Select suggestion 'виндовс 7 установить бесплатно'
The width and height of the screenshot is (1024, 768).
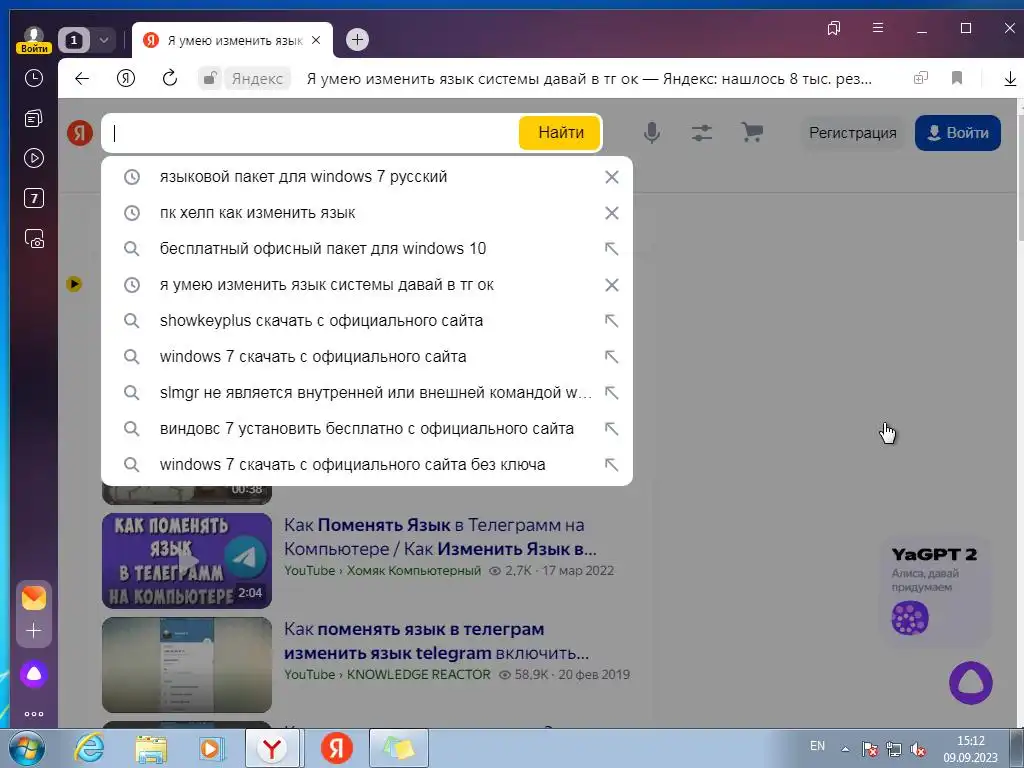(367, 428)
